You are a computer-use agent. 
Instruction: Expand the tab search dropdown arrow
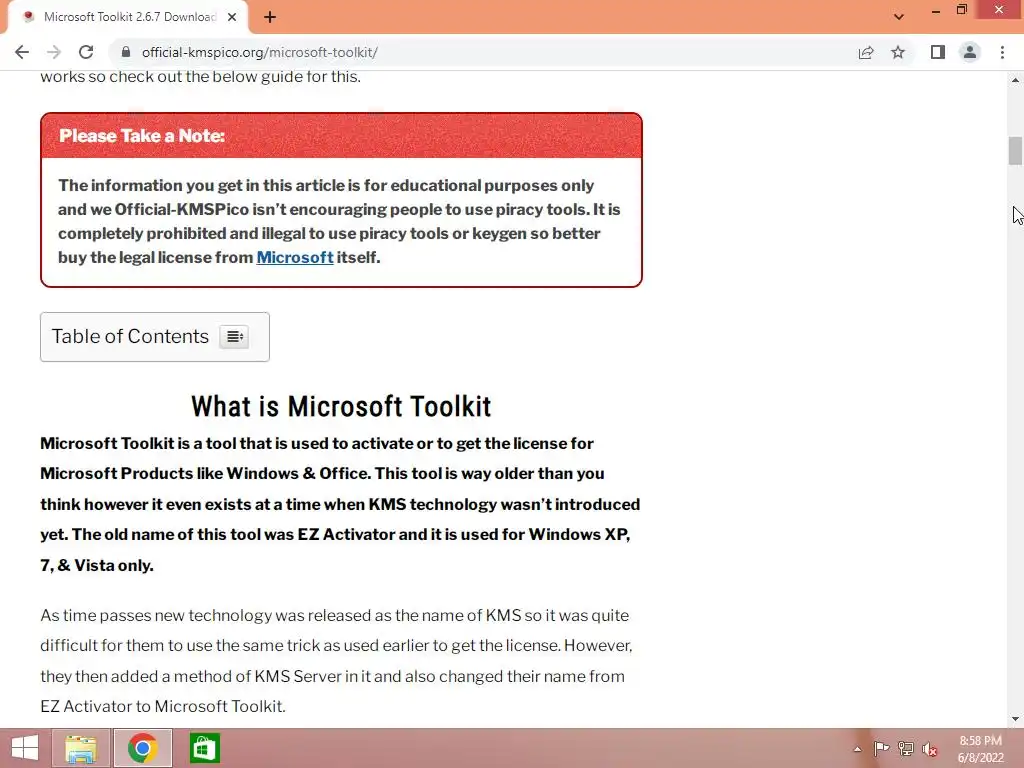point(899,17)
